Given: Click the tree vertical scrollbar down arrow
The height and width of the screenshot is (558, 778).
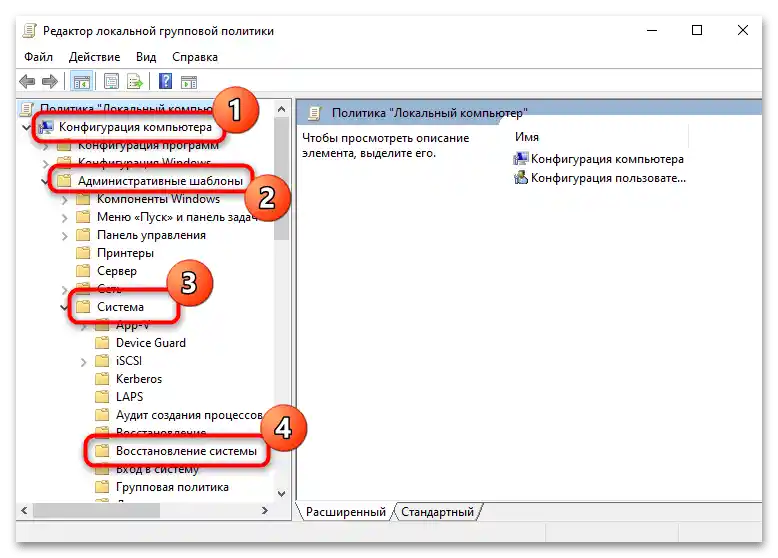Looking at the screenshot, I should (x=281, y=494).
